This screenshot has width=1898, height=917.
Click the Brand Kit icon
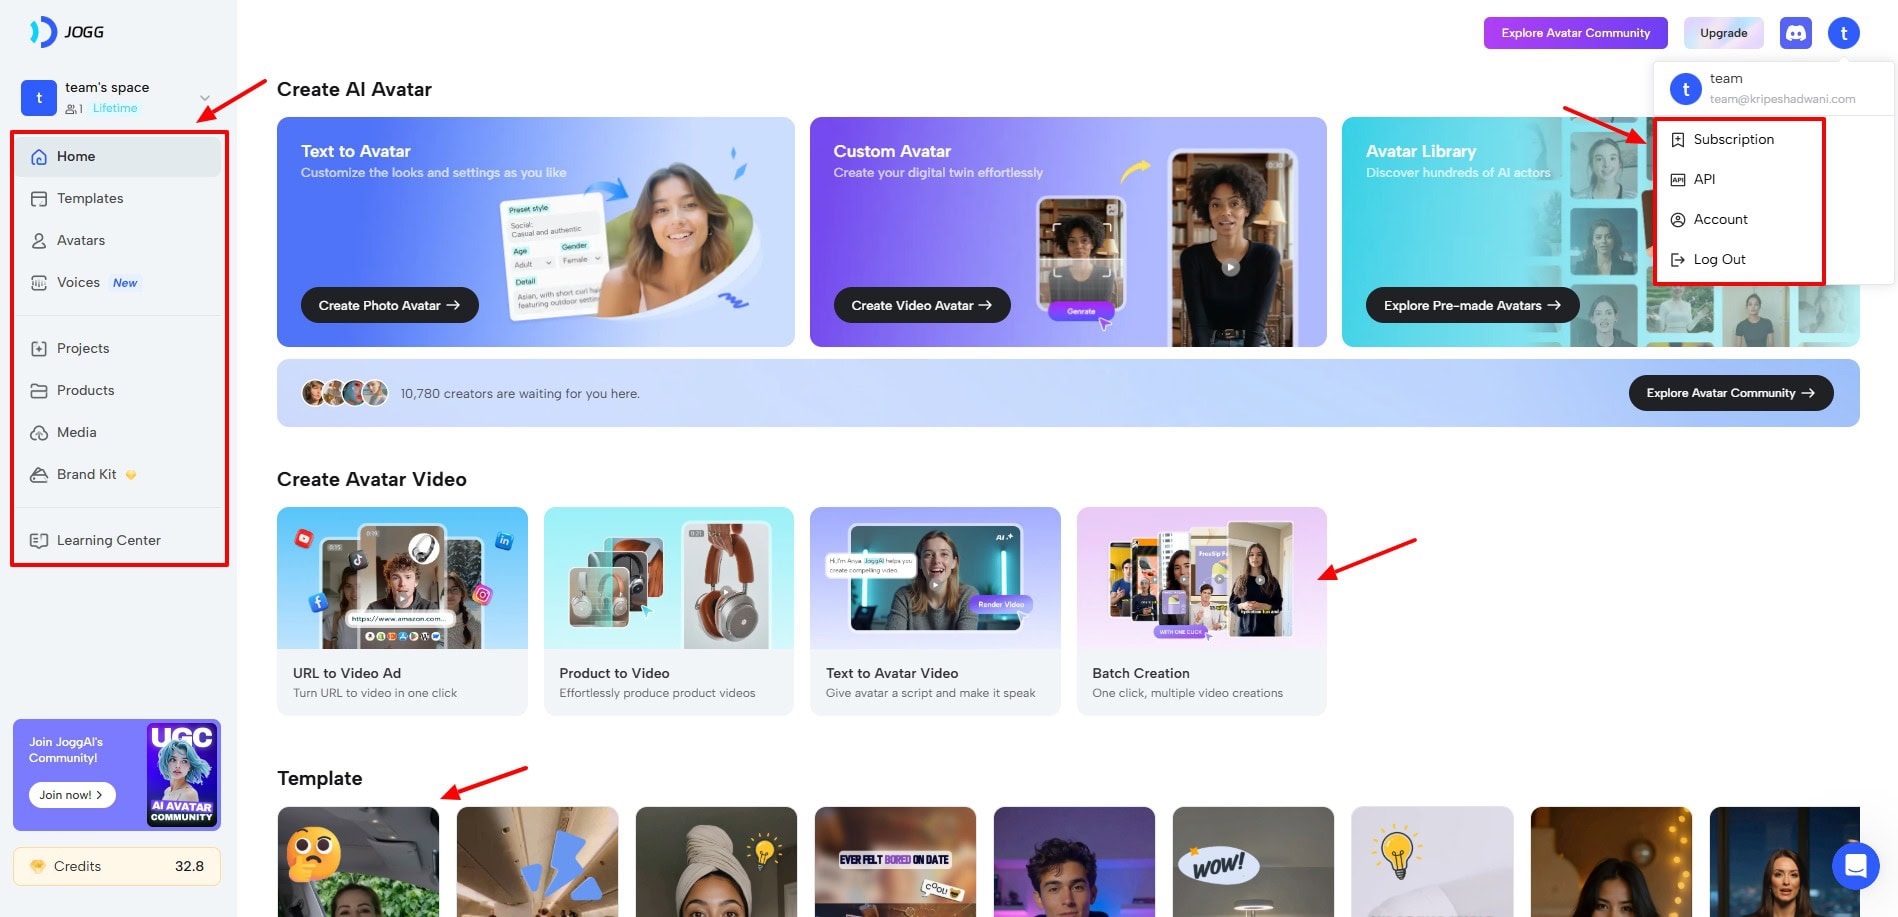39,475
